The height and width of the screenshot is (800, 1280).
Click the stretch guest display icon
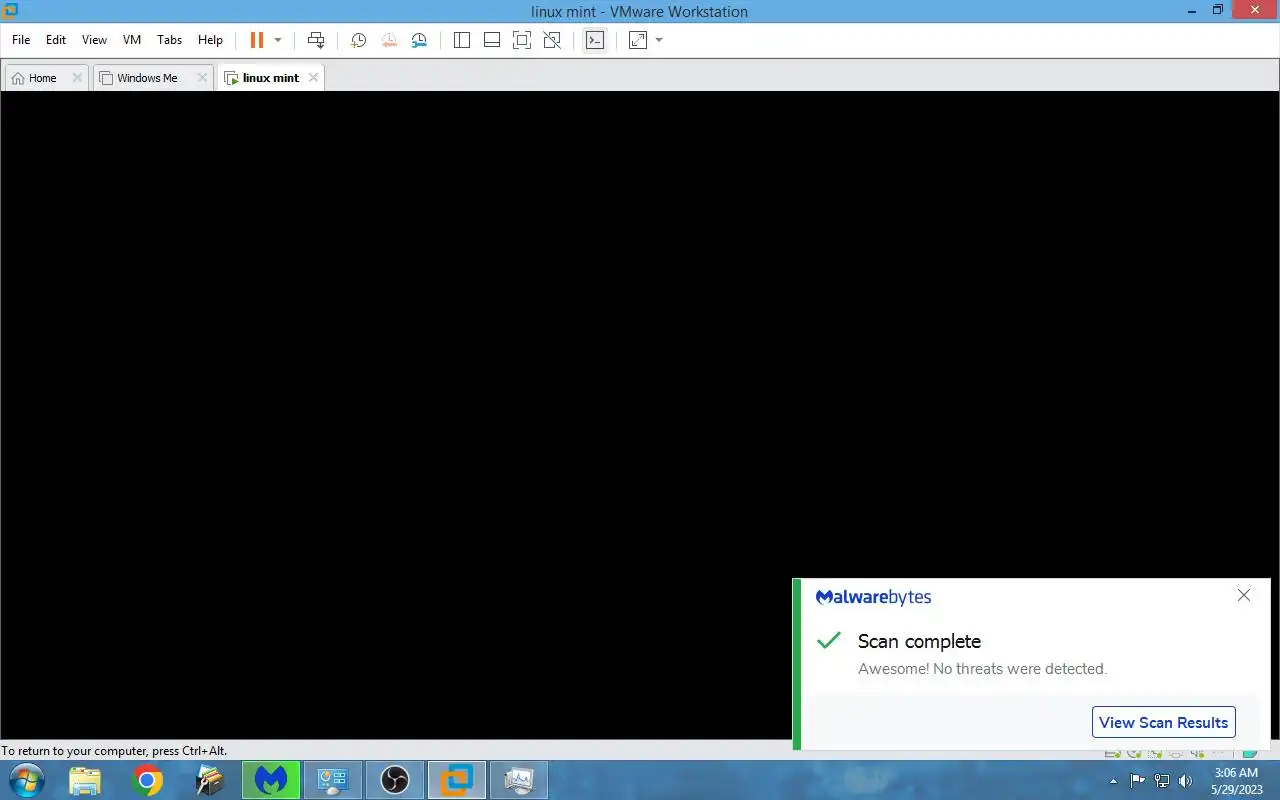(638, 40)
